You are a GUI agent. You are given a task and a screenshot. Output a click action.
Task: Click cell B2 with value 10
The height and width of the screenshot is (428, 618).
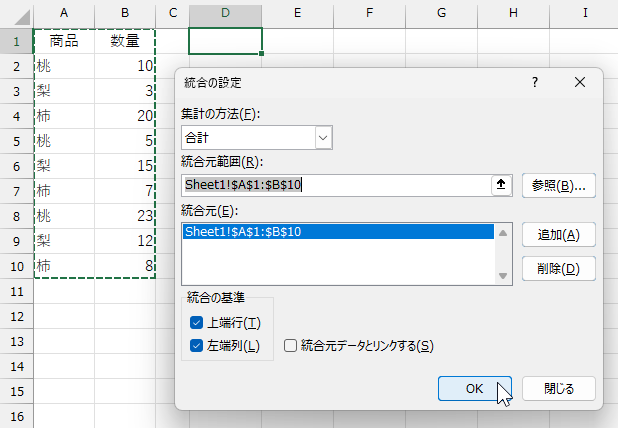[125, 66]
